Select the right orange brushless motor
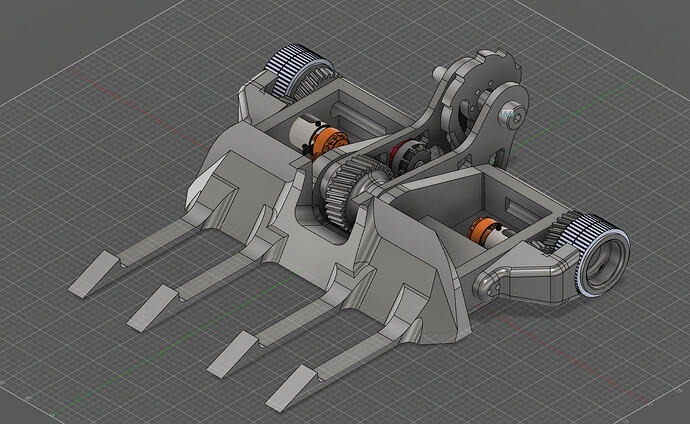The height and width of the screenshot is (424, 690). point(484,230)
